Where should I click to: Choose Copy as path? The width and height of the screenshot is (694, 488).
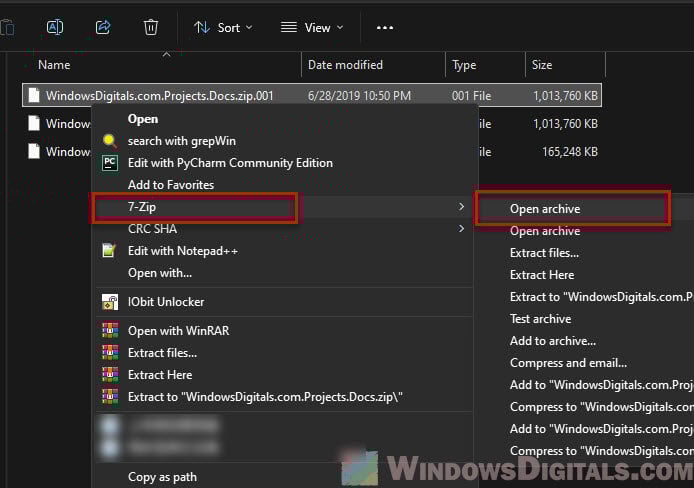click(x=162, y=477)
